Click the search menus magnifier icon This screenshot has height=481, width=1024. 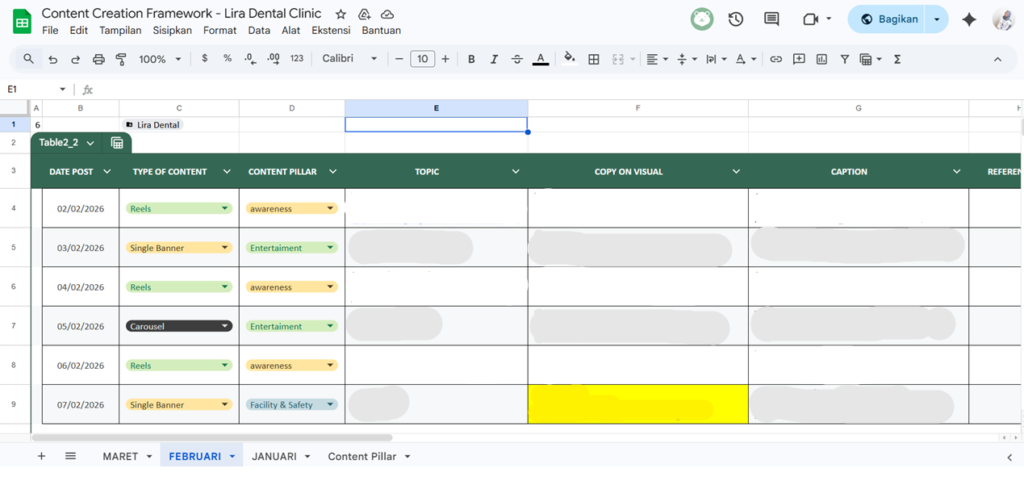pyautogui.click(x=29, y=59)
